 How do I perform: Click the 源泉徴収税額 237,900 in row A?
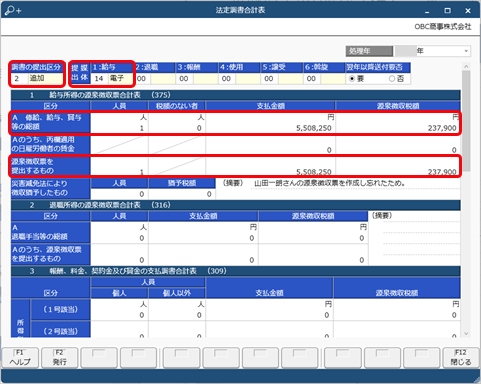[442, 128]
